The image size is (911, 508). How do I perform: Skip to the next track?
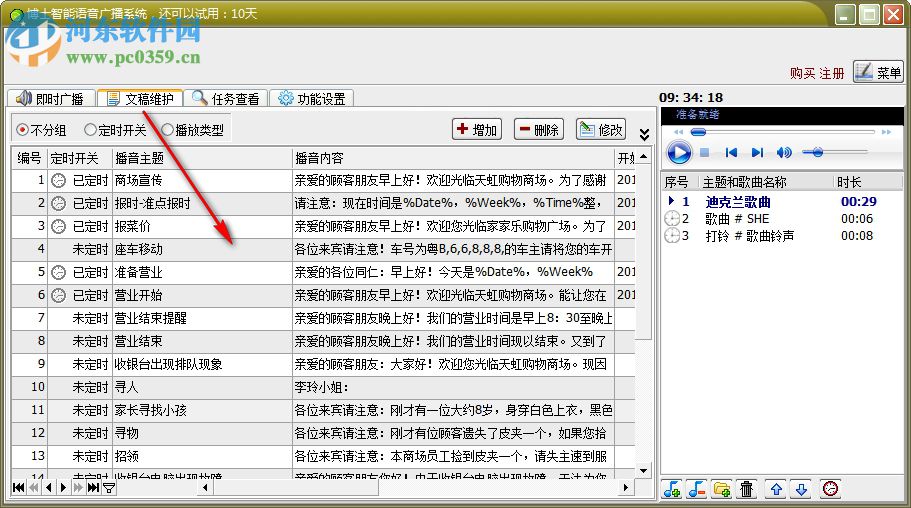pyautogui.click(x=757, y=152)
